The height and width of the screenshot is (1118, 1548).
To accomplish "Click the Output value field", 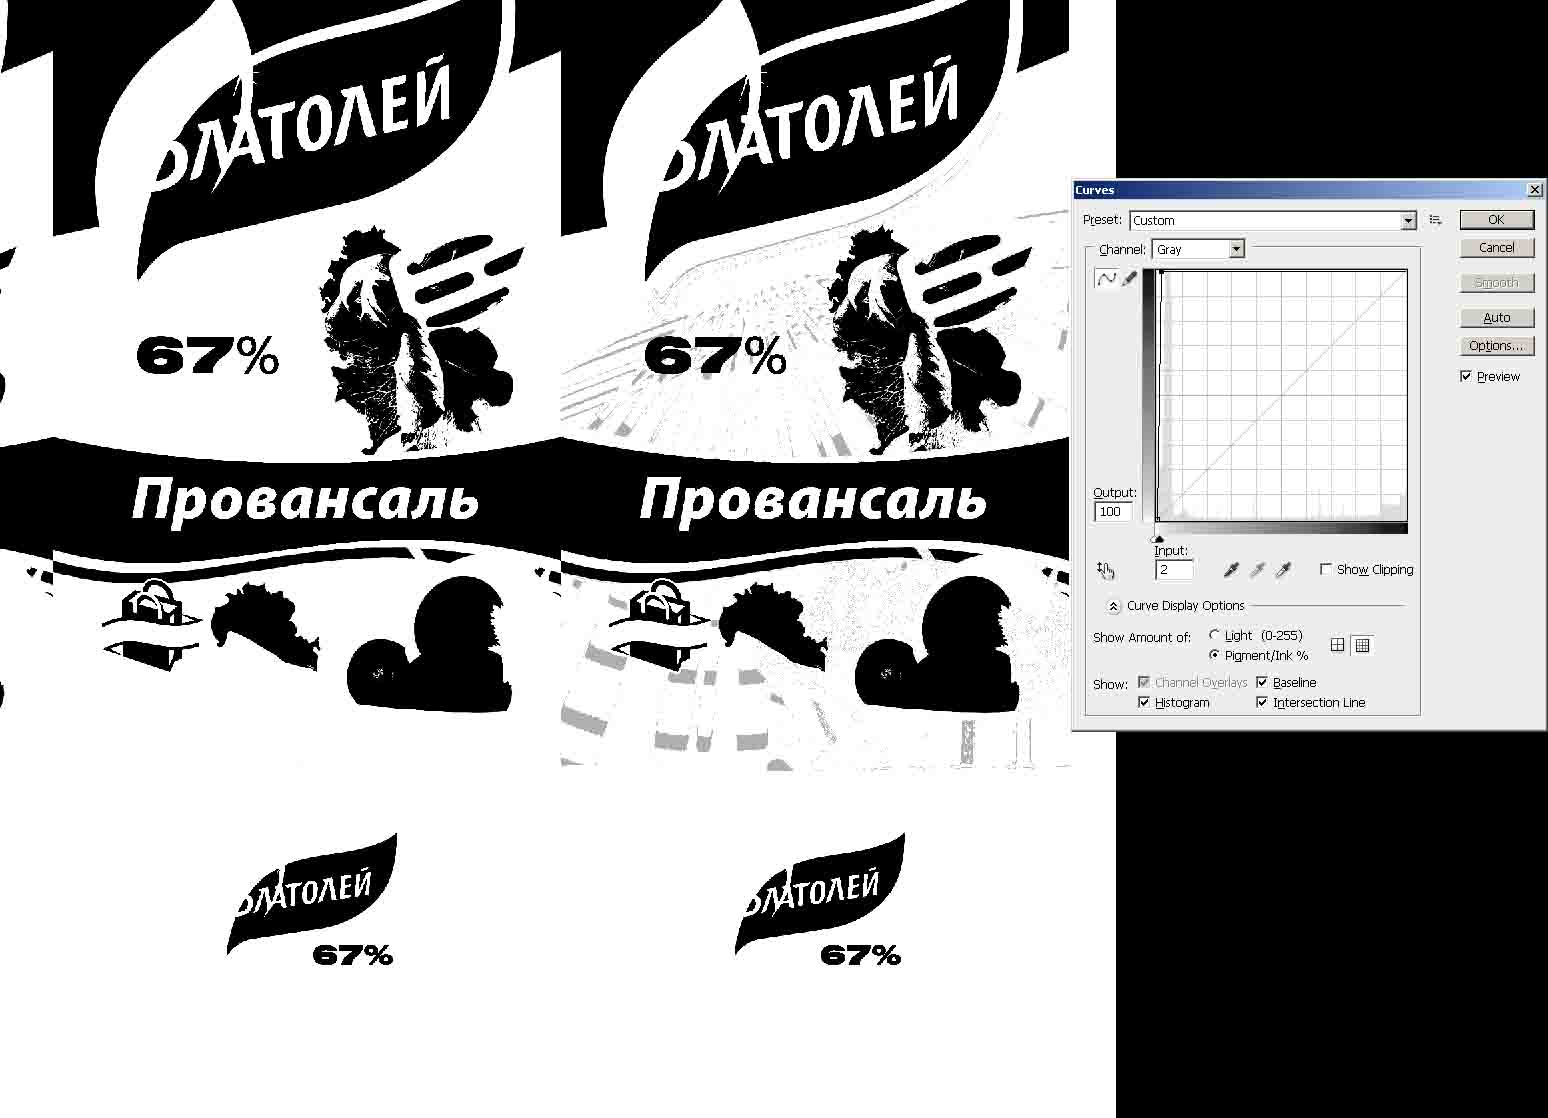I will [1113, 511].
